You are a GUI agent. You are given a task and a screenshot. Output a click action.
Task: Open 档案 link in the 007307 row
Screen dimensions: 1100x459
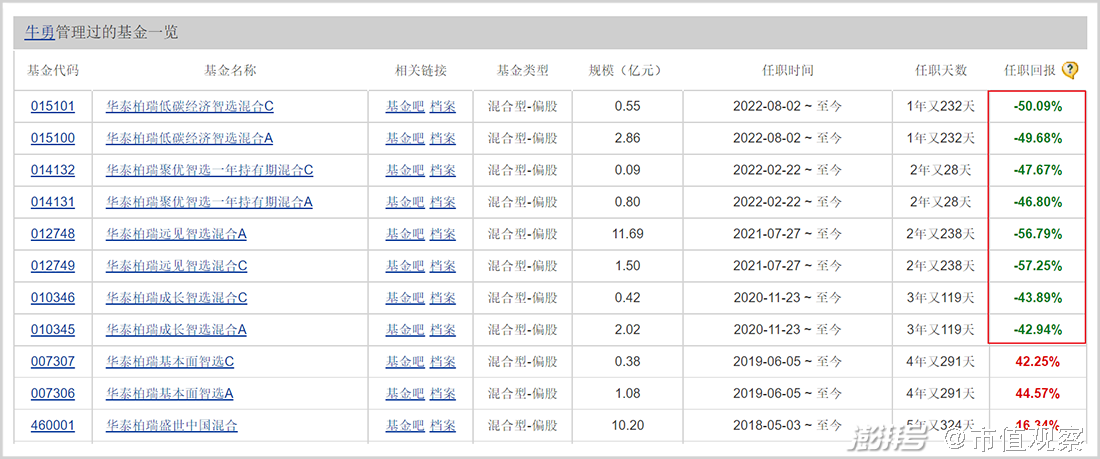[x=443, y=361]
